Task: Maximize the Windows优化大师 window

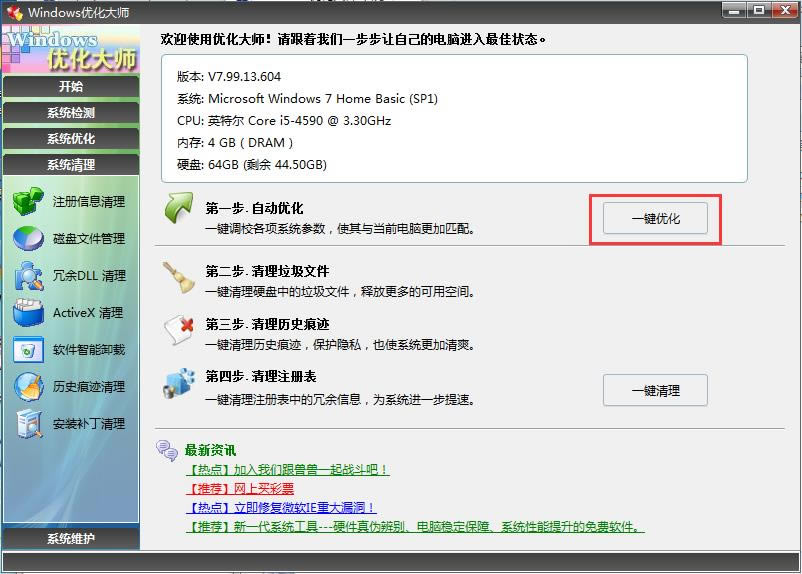Action: (759, 10)
